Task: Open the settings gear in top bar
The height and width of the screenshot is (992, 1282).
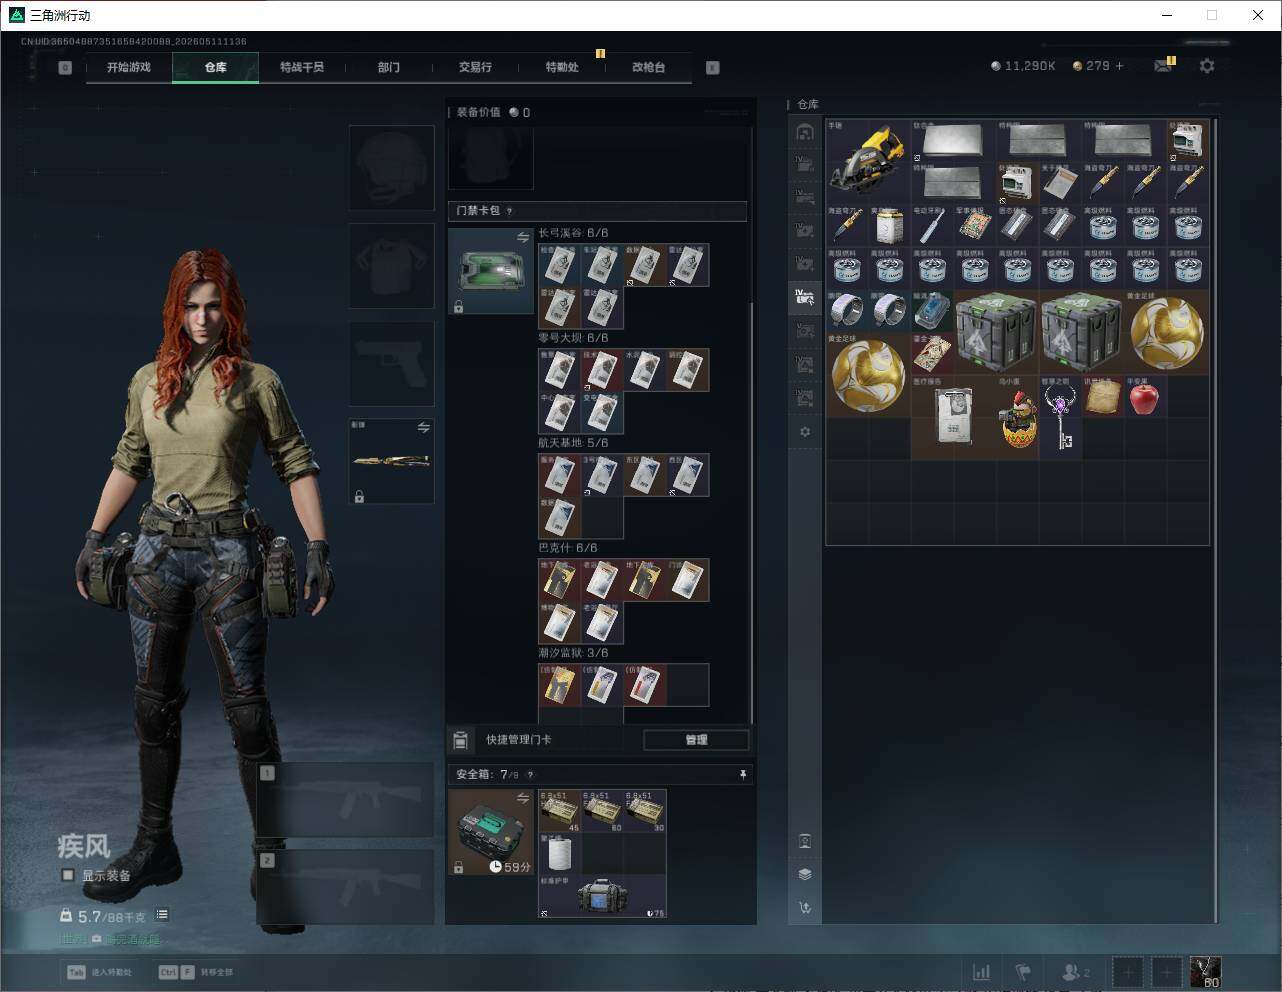Action: pos(1207,66)
